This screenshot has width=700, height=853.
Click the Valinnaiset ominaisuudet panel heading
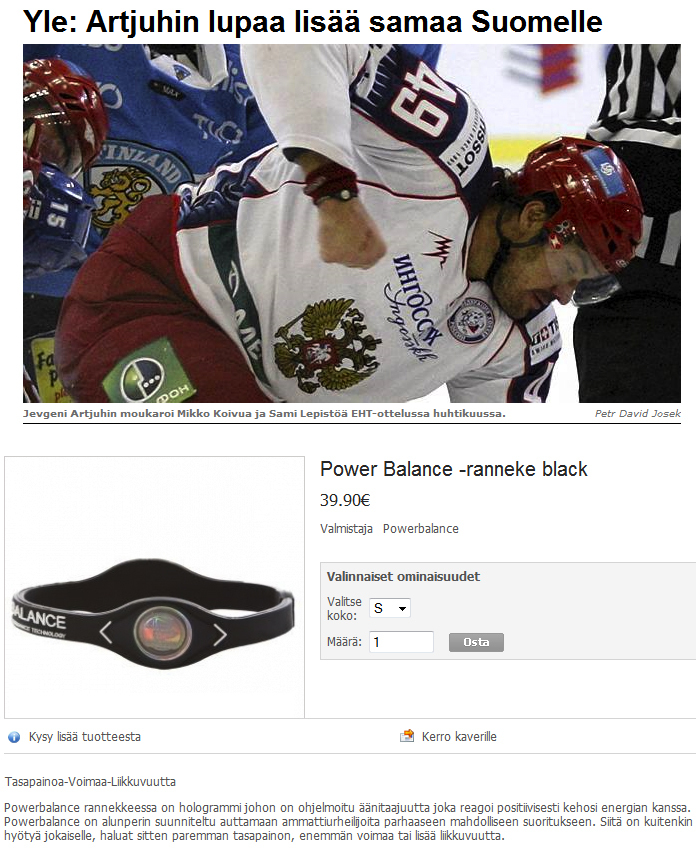tap(403, 577)
